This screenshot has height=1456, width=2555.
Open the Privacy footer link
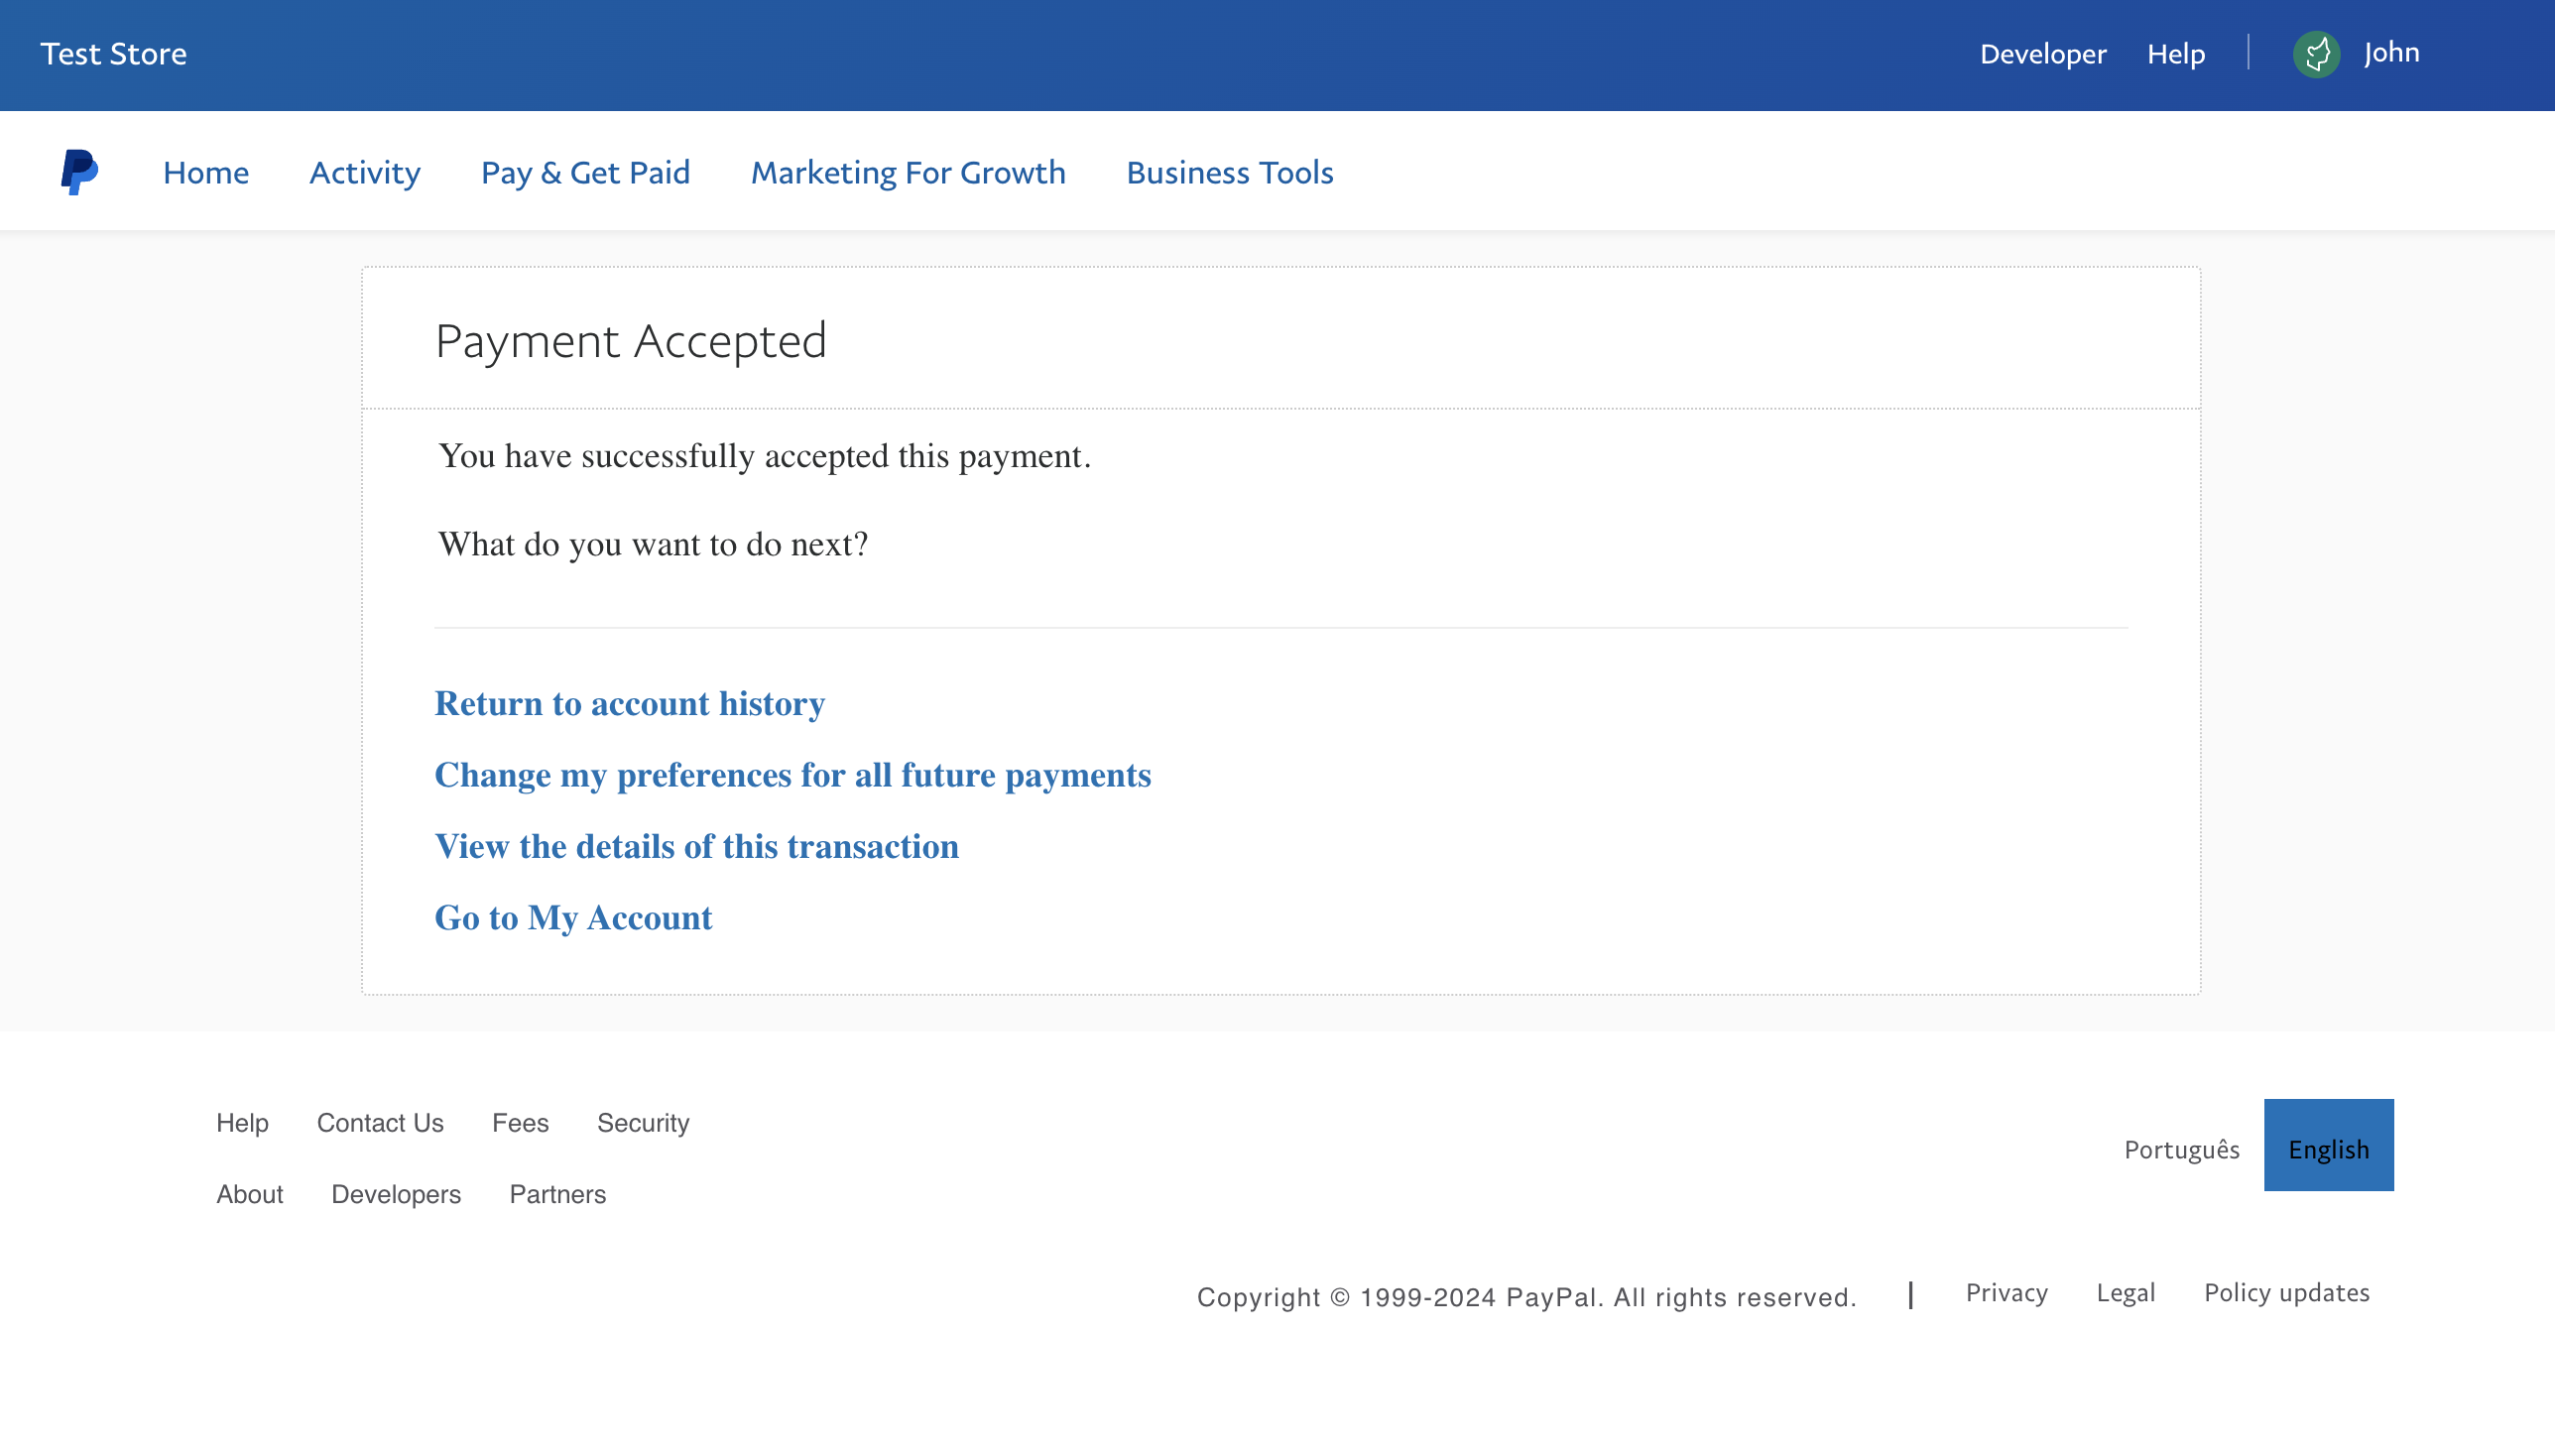pos(2007,1292)
